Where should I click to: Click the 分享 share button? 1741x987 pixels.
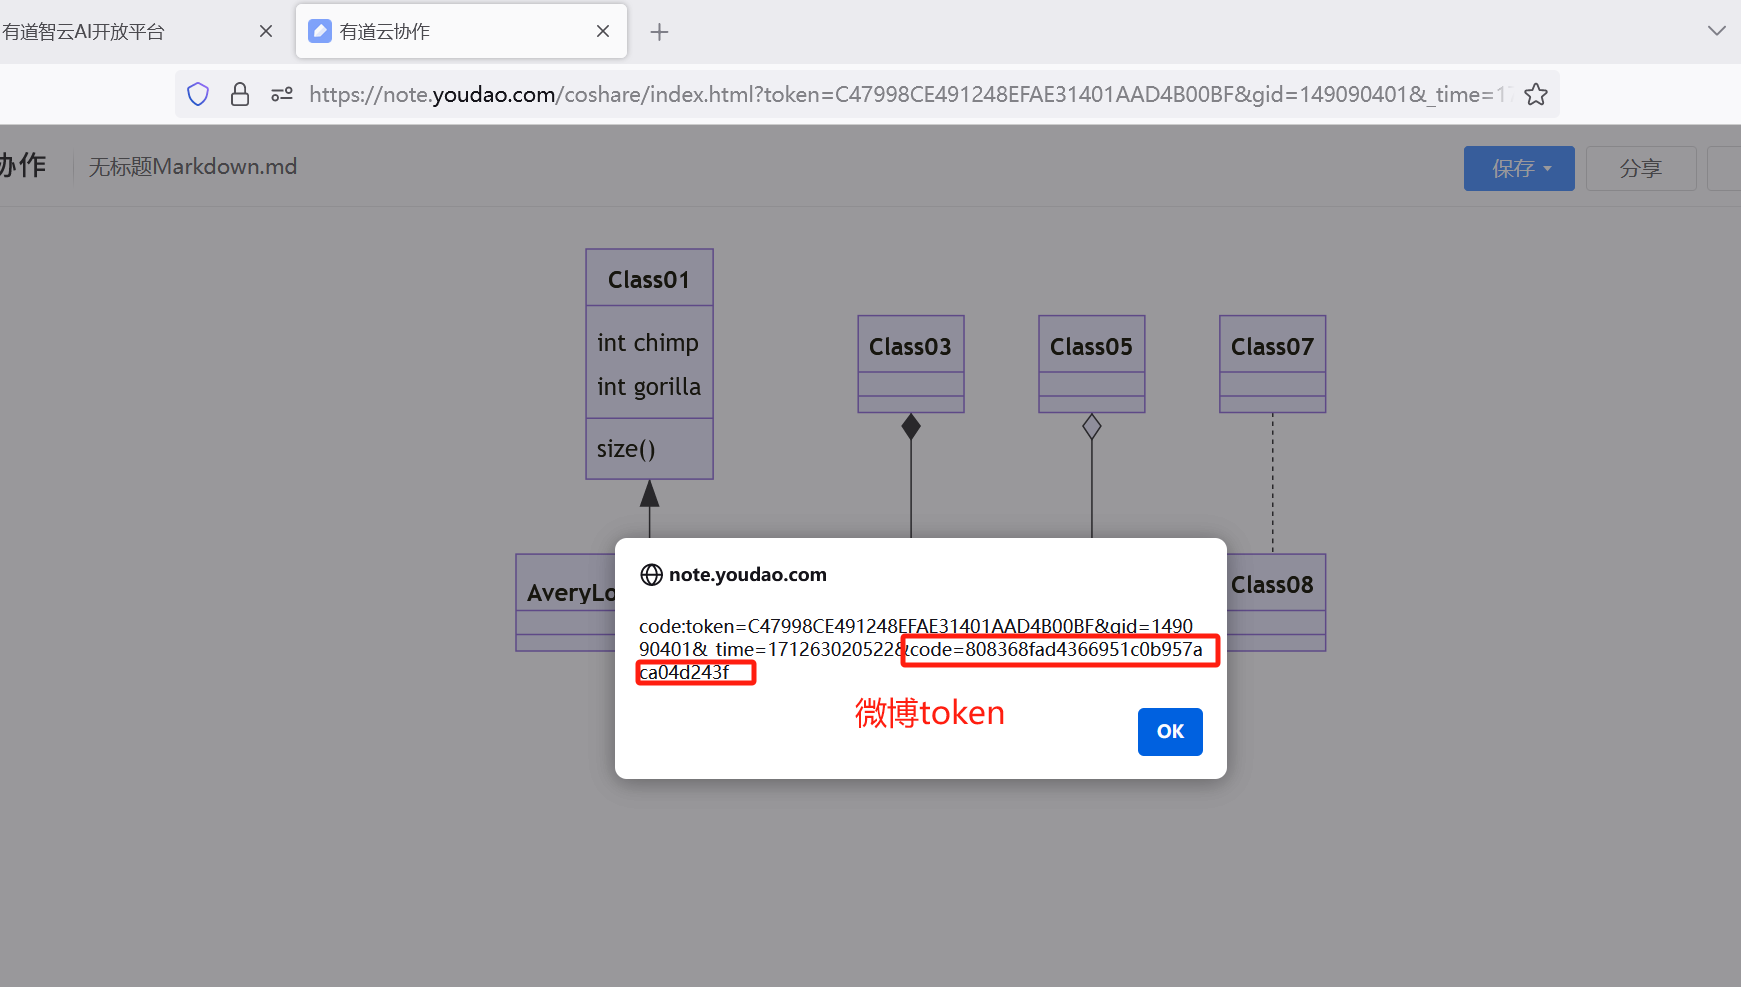coord(1641,168)
